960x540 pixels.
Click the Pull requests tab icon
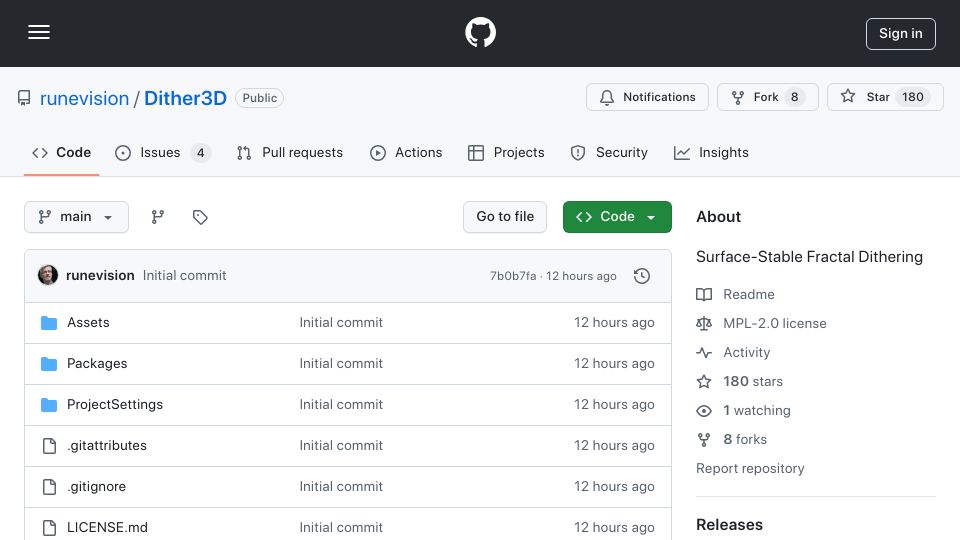pyautogui.click(x=244, y=153)
